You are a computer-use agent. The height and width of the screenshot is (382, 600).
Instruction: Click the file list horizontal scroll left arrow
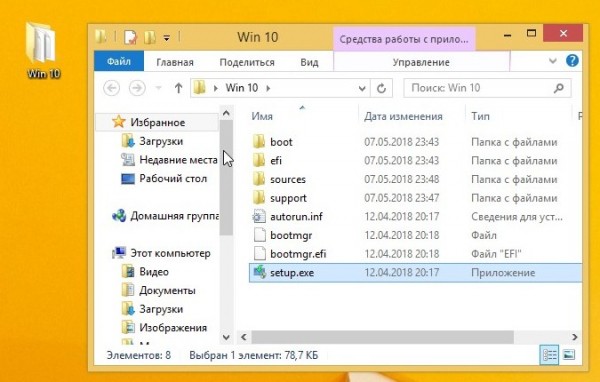pos(244,337)
